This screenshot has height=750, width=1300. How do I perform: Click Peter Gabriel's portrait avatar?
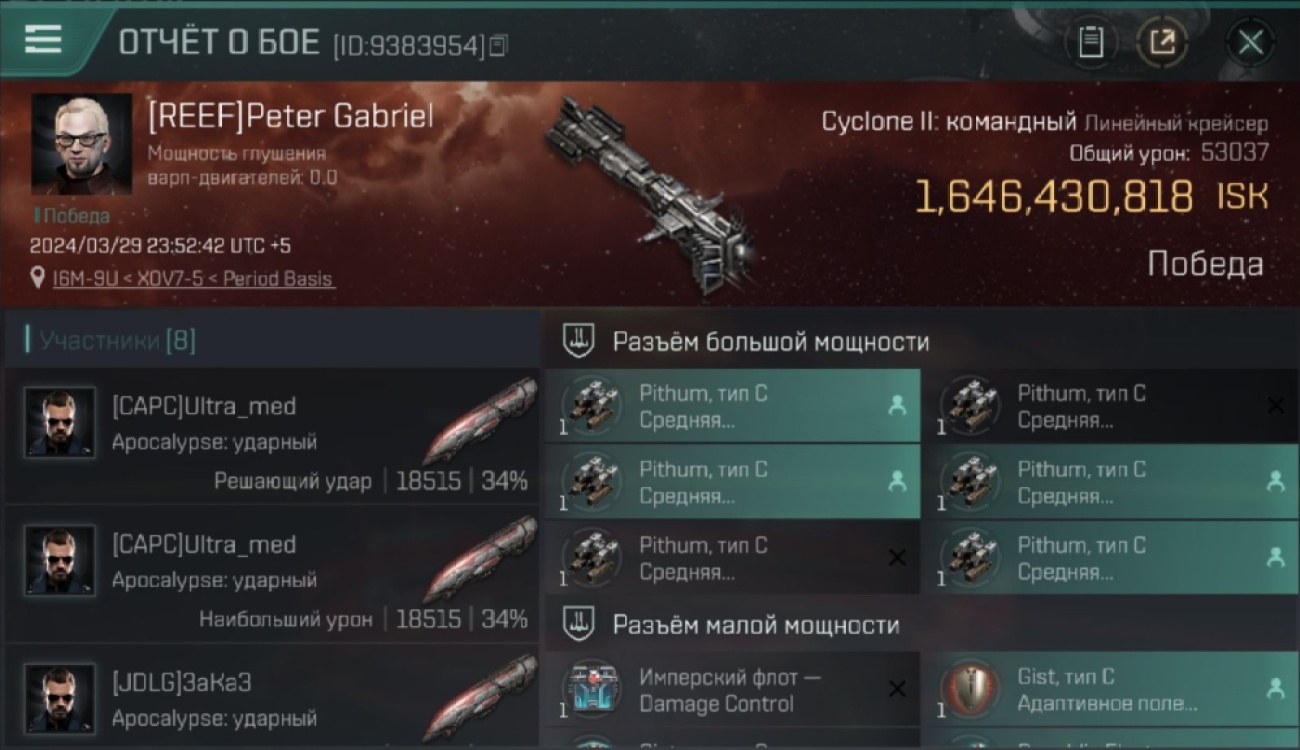82,144
